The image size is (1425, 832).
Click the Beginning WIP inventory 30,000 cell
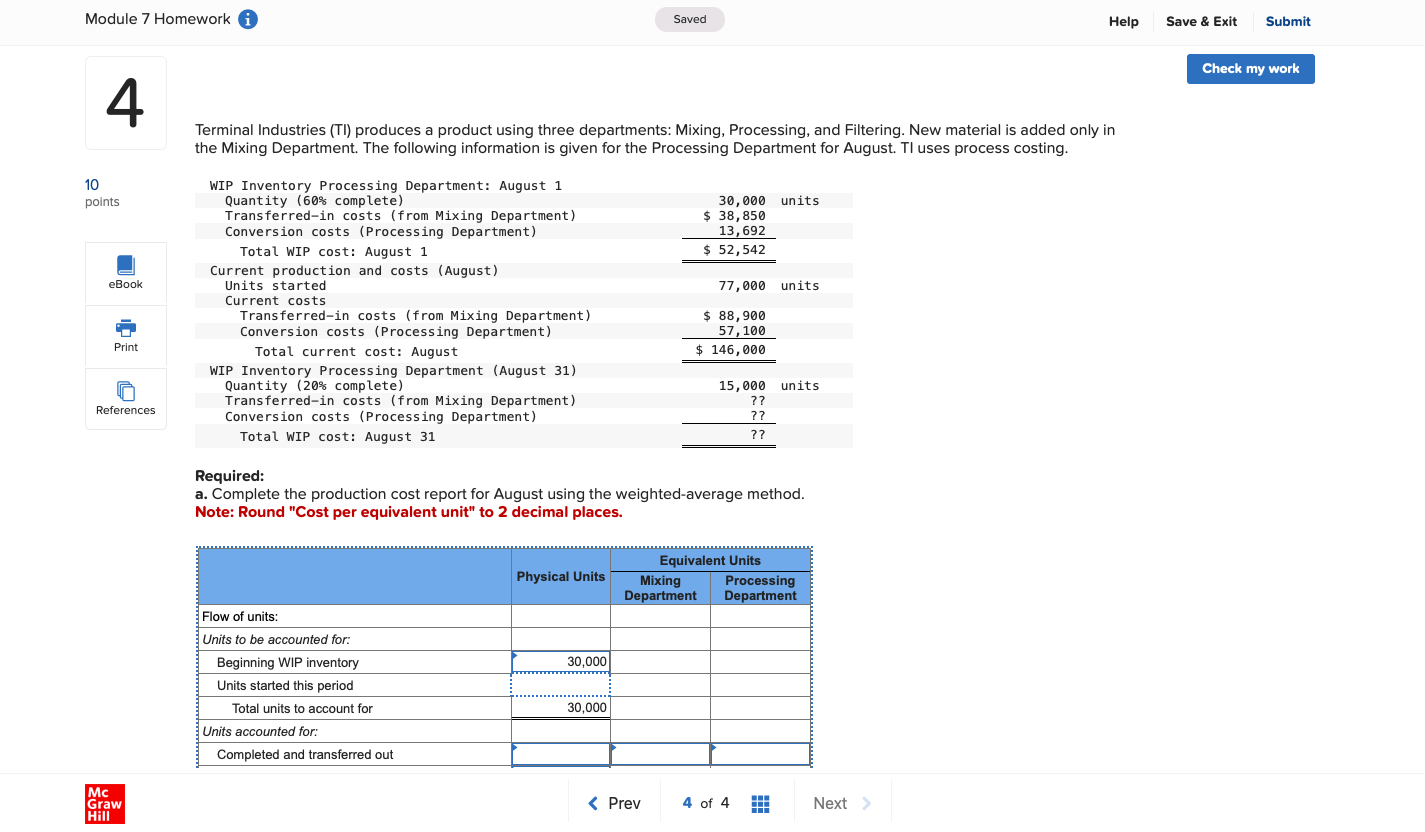560,661
